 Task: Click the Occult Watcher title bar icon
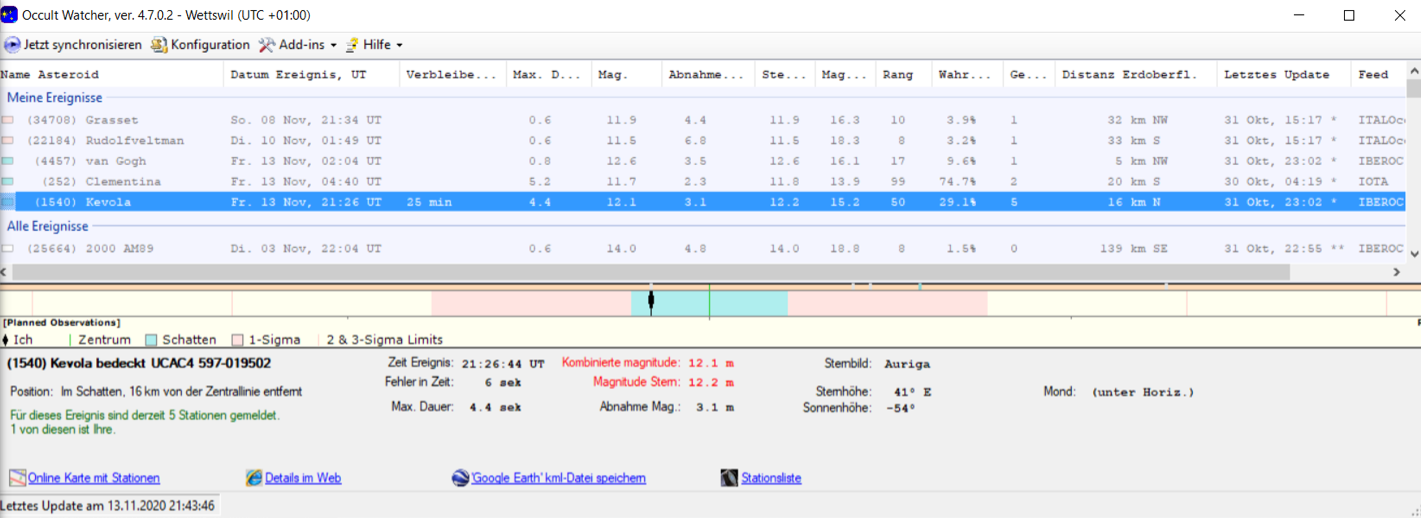pos(10,15)
